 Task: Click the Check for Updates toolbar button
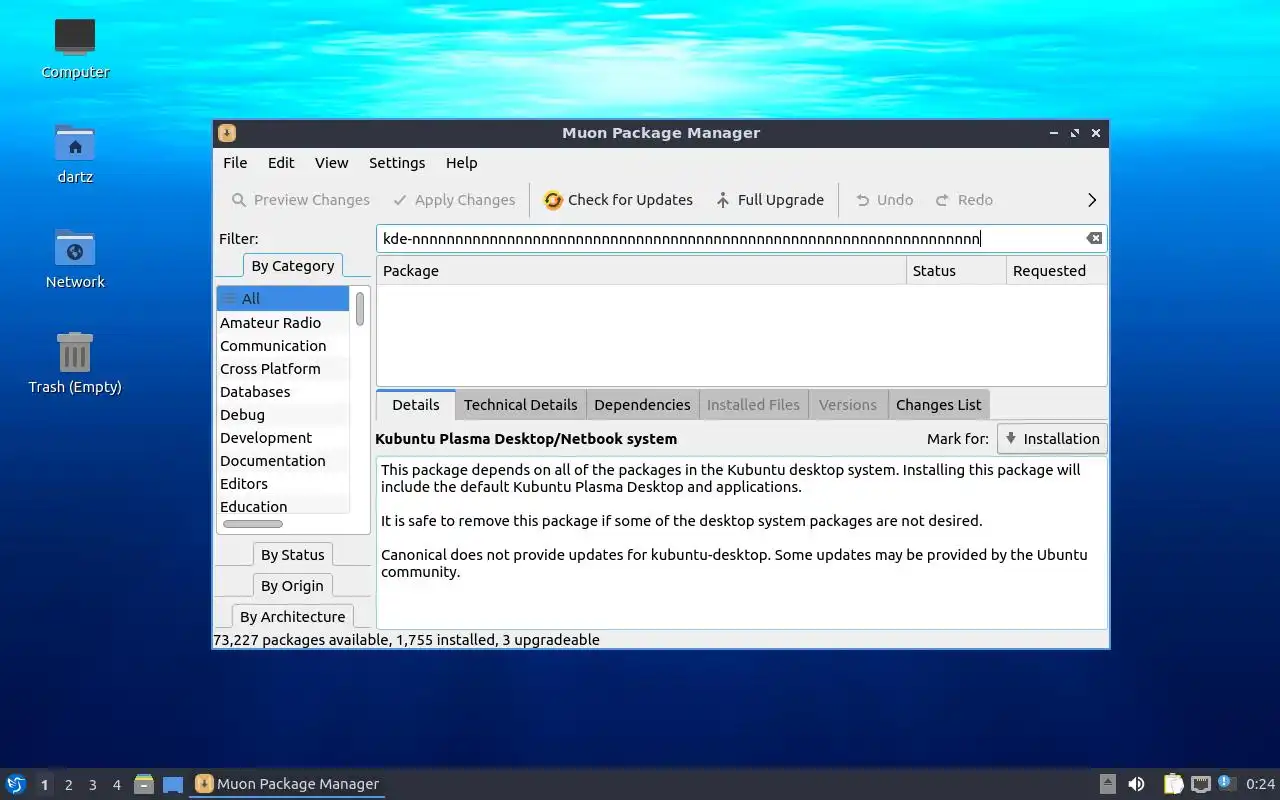click(618, 200)
